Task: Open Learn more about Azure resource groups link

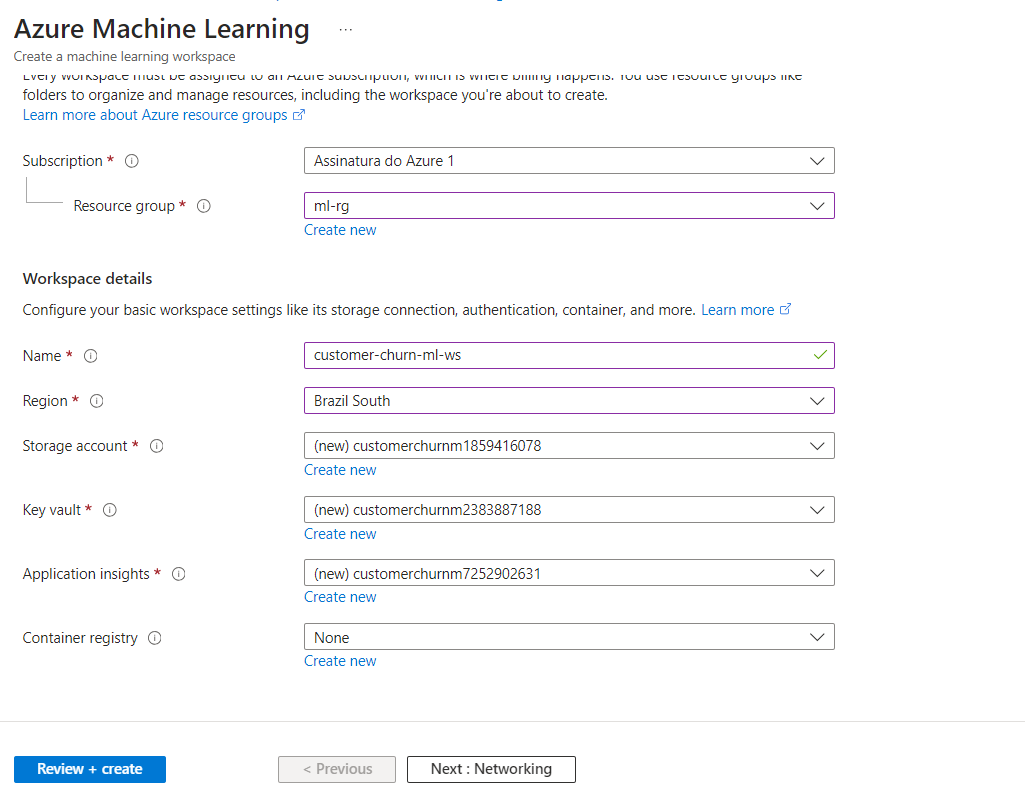Action: point(155,115)
